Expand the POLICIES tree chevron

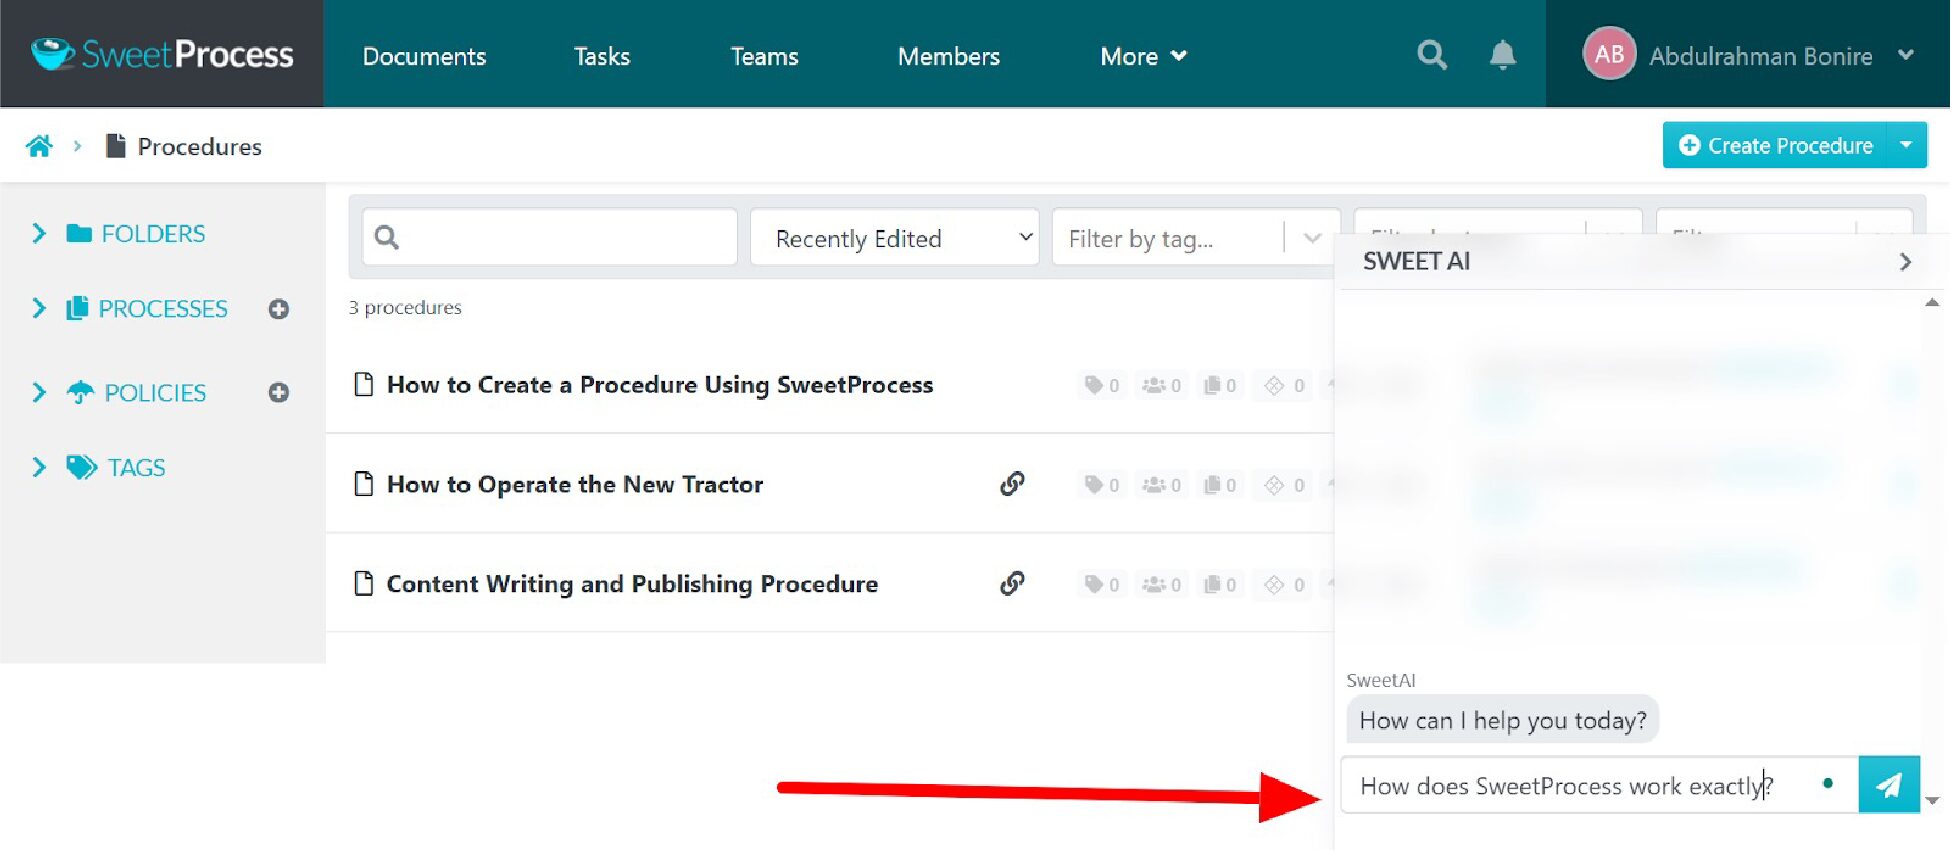tap(39, 392)
